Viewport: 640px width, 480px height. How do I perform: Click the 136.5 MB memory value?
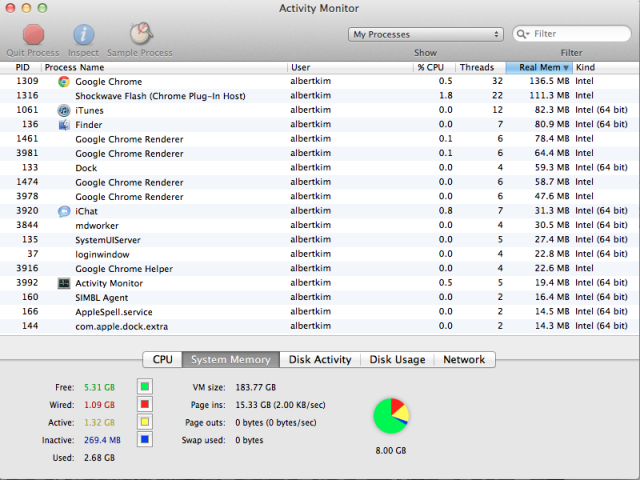(x=549, y=81)
